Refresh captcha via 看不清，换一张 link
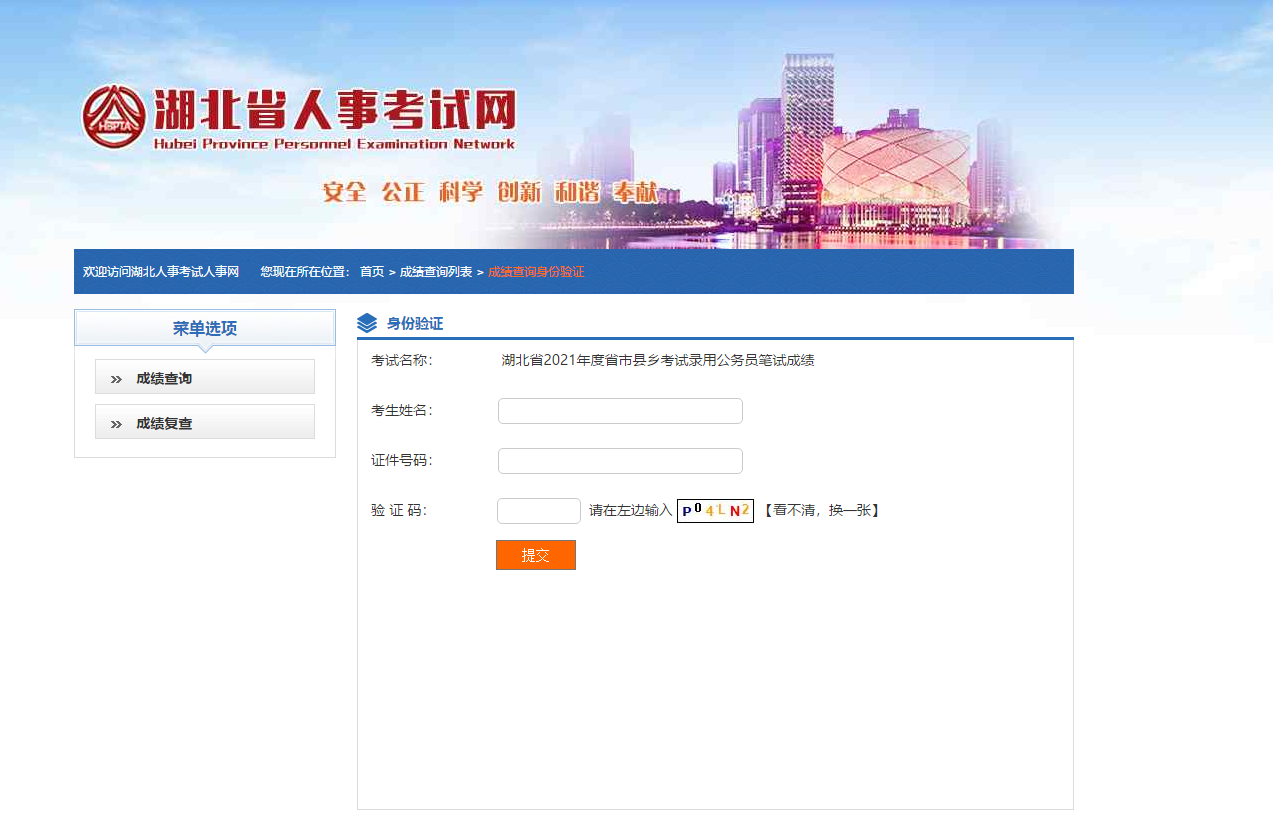The image size is (1273, 815). coord(821,511)
